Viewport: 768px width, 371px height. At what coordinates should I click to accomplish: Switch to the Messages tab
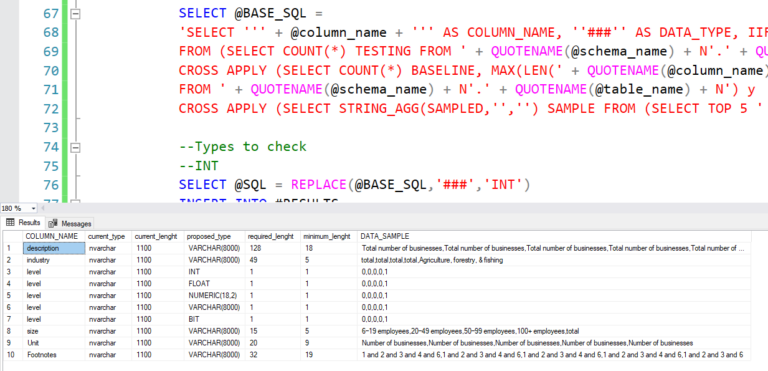point(71,223)
